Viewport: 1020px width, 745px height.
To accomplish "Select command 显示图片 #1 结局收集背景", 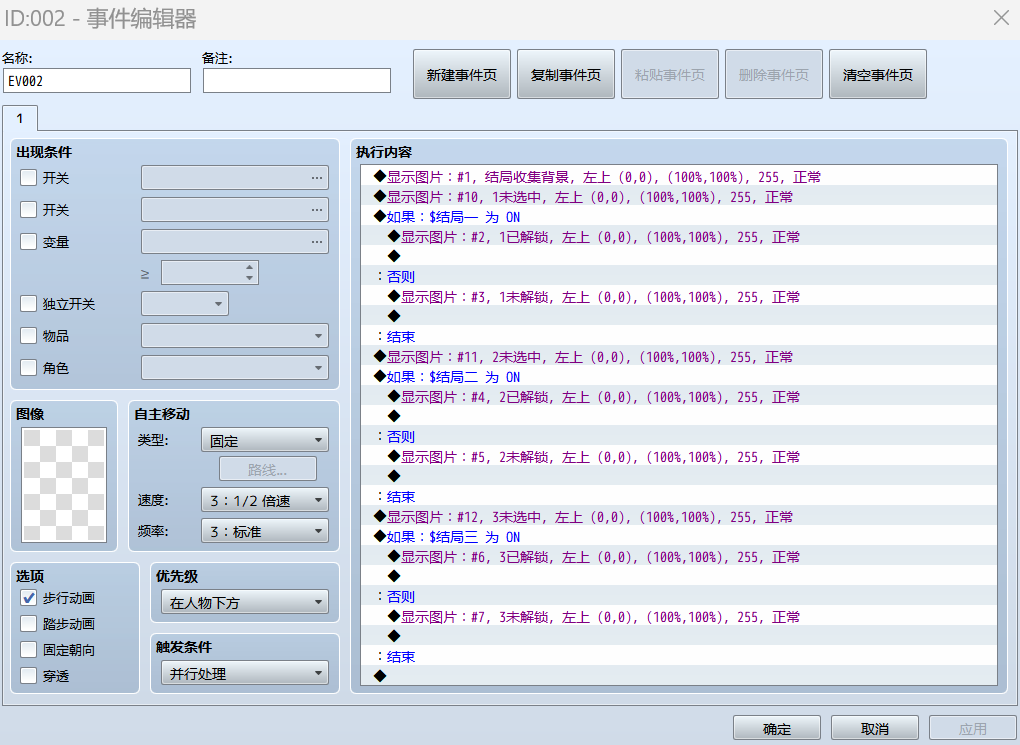I will [x=678, y=176].
